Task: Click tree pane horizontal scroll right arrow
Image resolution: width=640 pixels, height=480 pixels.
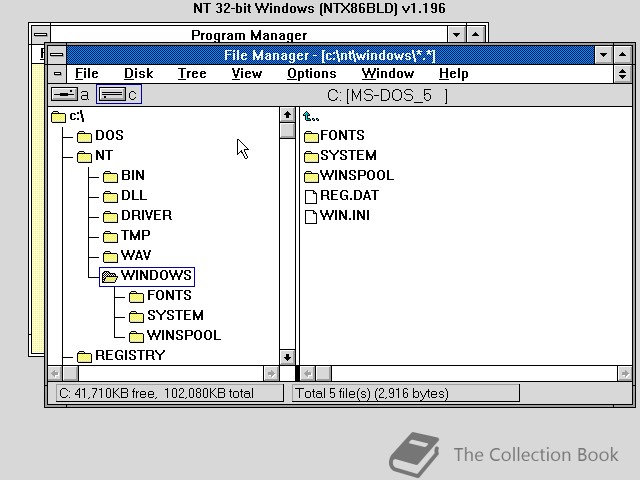Action: 271,373
